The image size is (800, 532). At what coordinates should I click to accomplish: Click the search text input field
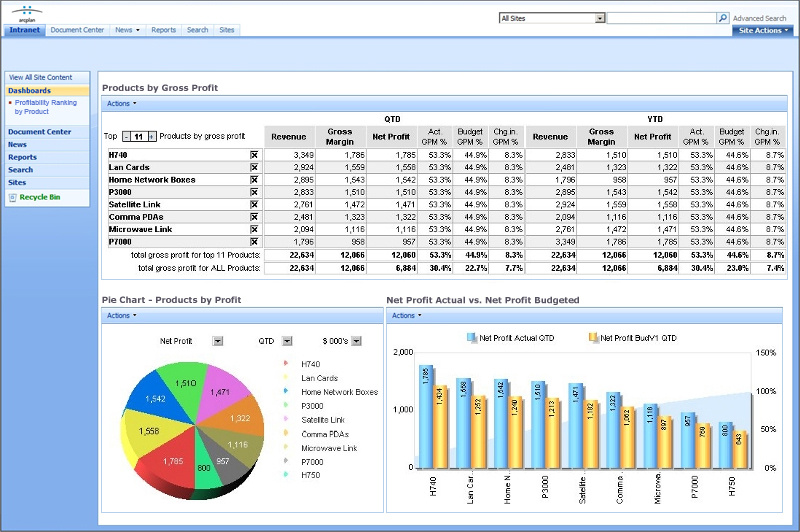point(661,18)
